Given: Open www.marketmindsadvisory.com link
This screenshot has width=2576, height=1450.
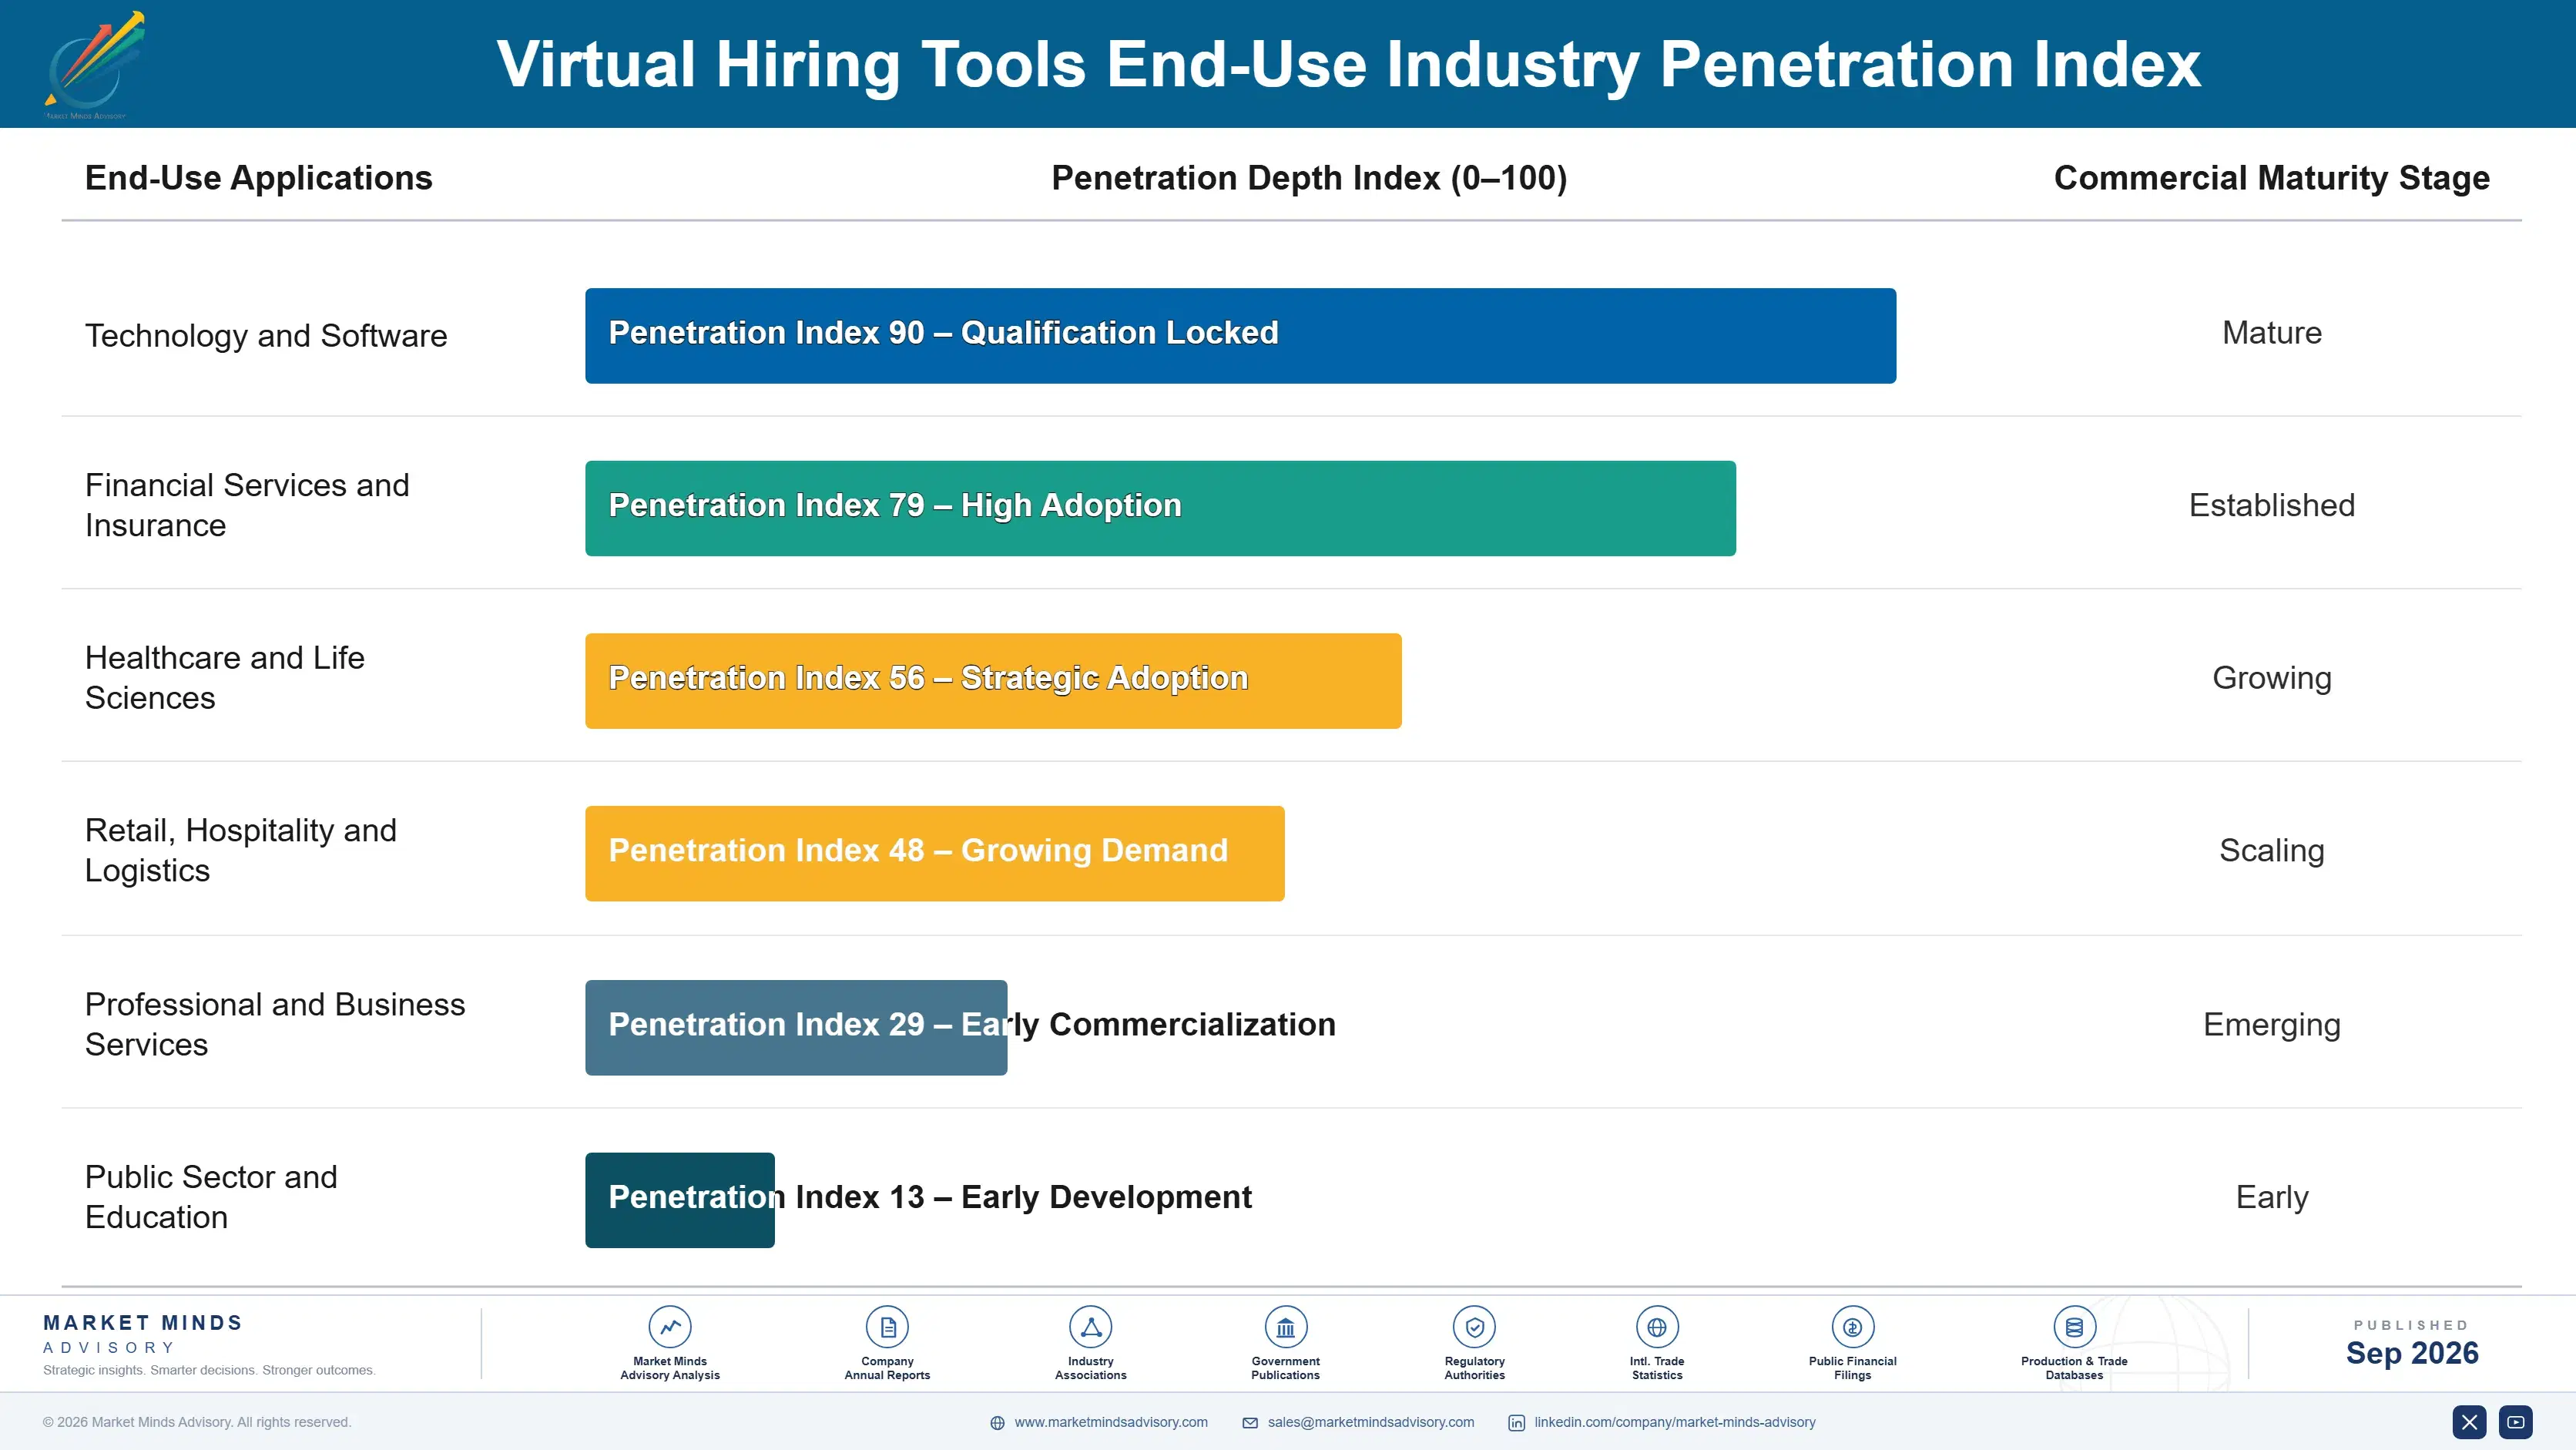Looking at the screenshot, I should point(1111,1422).
